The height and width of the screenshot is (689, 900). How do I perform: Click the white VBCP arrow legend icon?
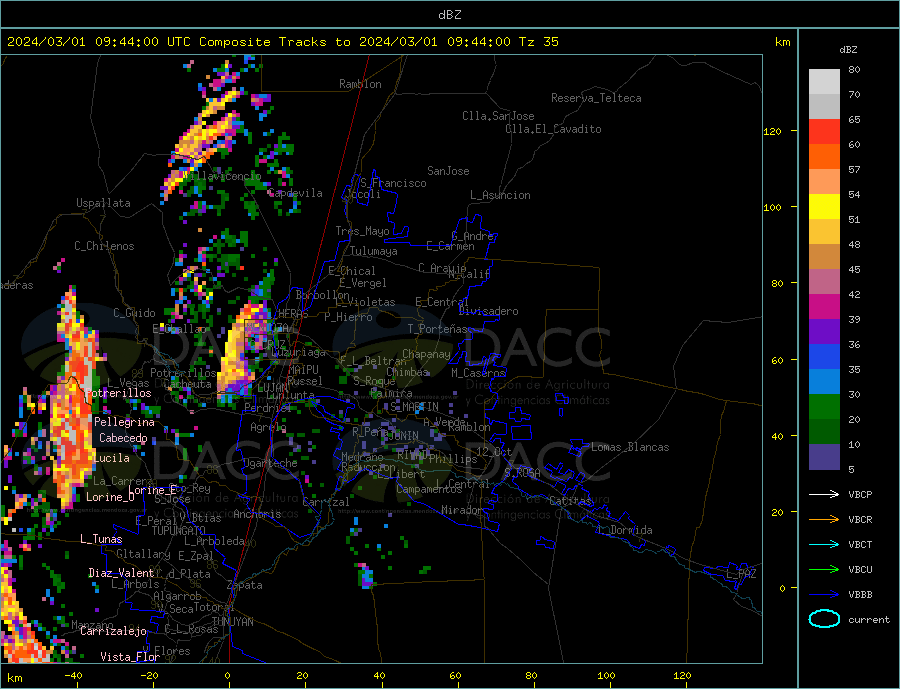pos(824,494)
